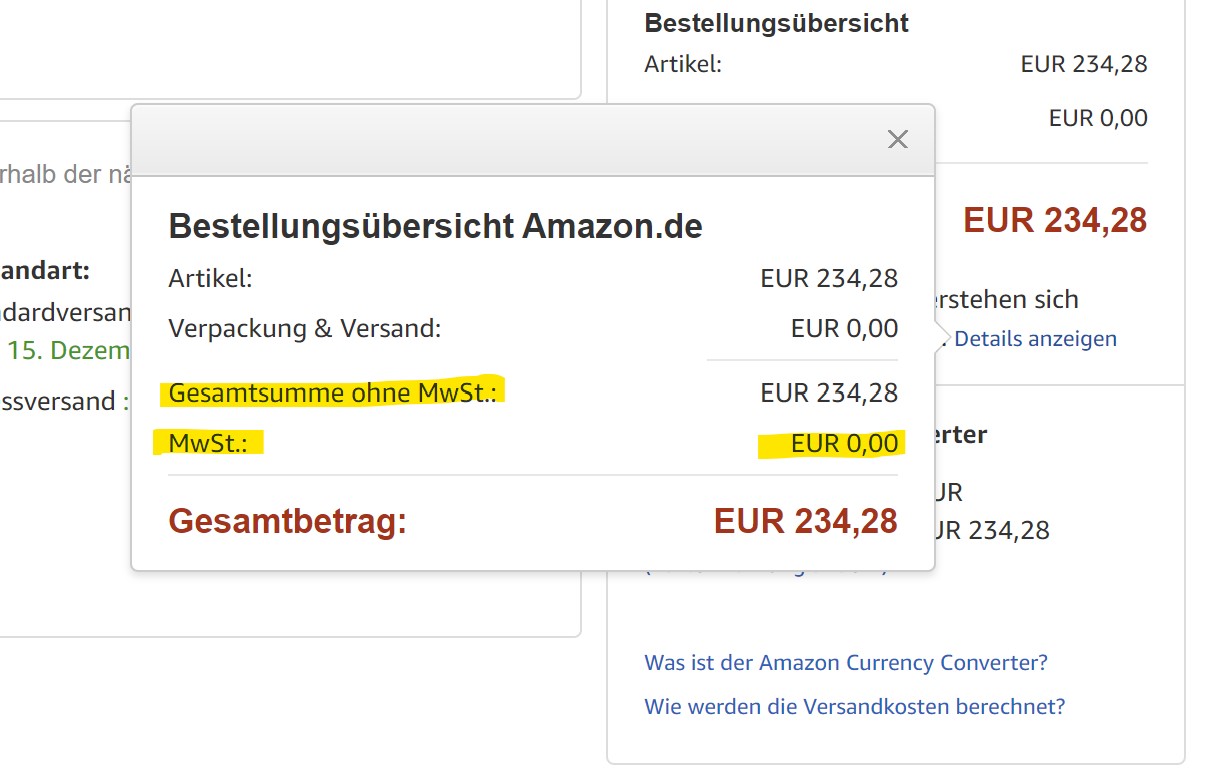Click the highlighted 'Gesamtsumme ohne MwSt.:' label
The width and height of the screenshot is (1228, 782).
click(x=332, y=393)
